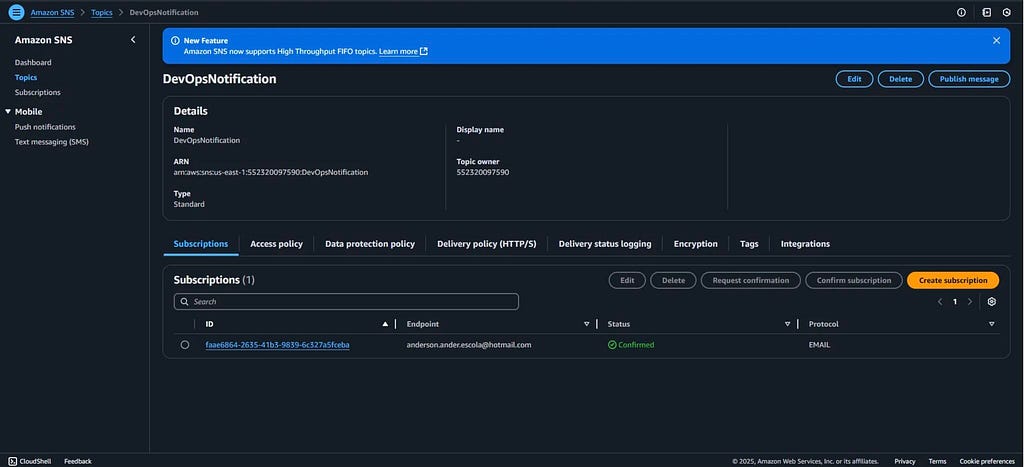The width and height of the screenshot is (1024, 467).
Task: Sort by Status column arrow
Action: pos(788,324)
